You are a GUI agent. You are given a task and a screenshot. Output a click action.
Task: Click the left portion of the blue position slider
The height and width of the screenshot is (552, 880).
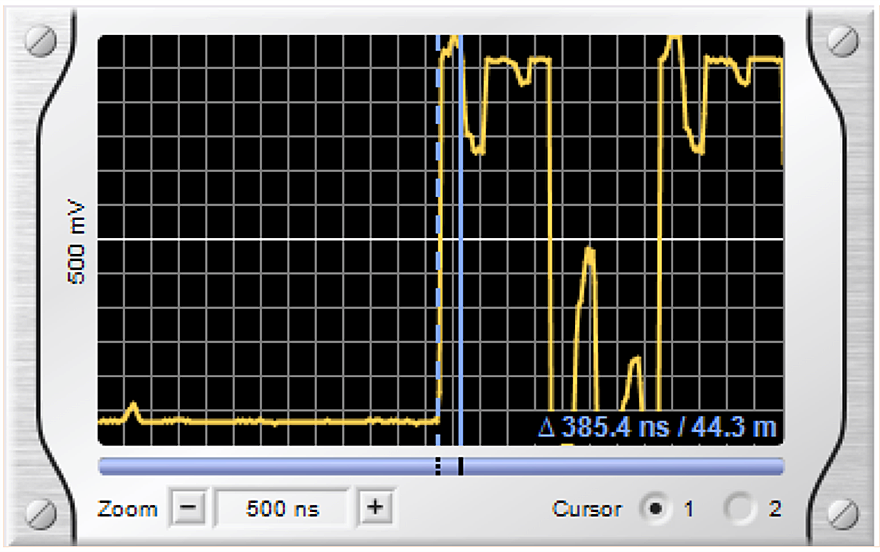click(x=267, y=466)
